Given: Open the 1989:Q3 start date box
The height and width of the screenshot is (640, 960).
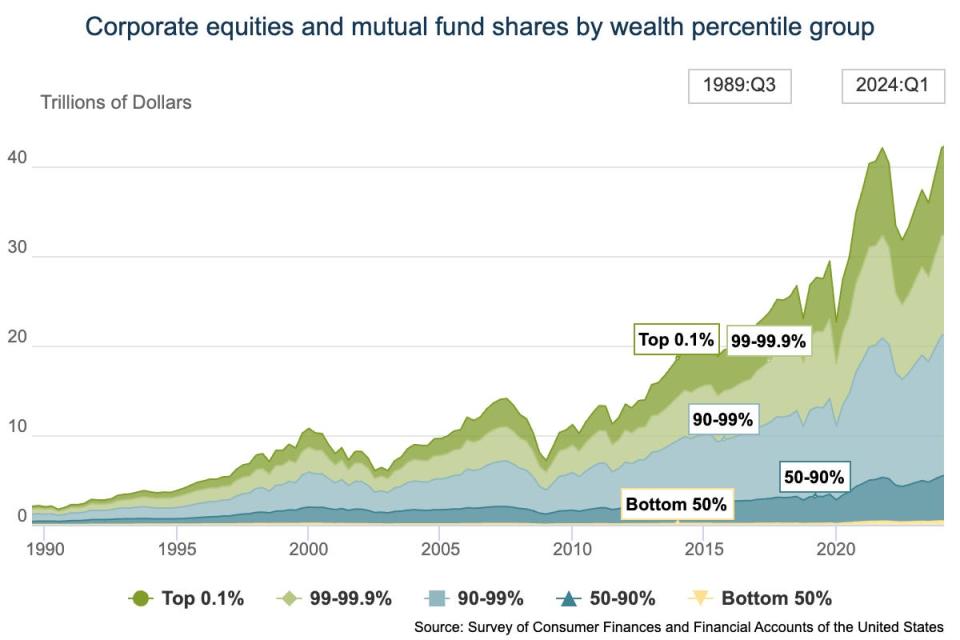Looking at the screenshot, I should [x=739, y=86].
